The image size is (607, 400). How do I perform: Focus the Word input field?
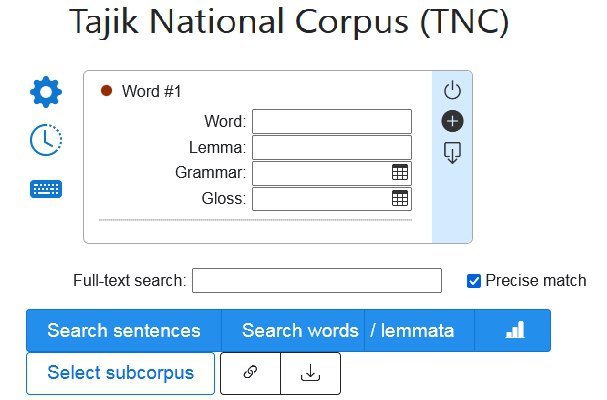click(x=332, y=122)
